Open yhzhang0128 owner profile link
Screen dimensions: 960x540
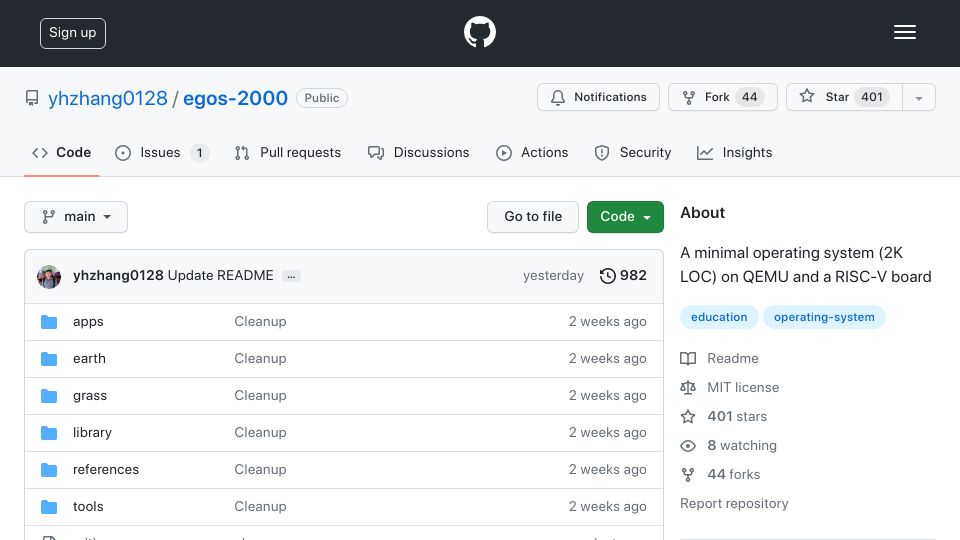click(x=108, y=98)
